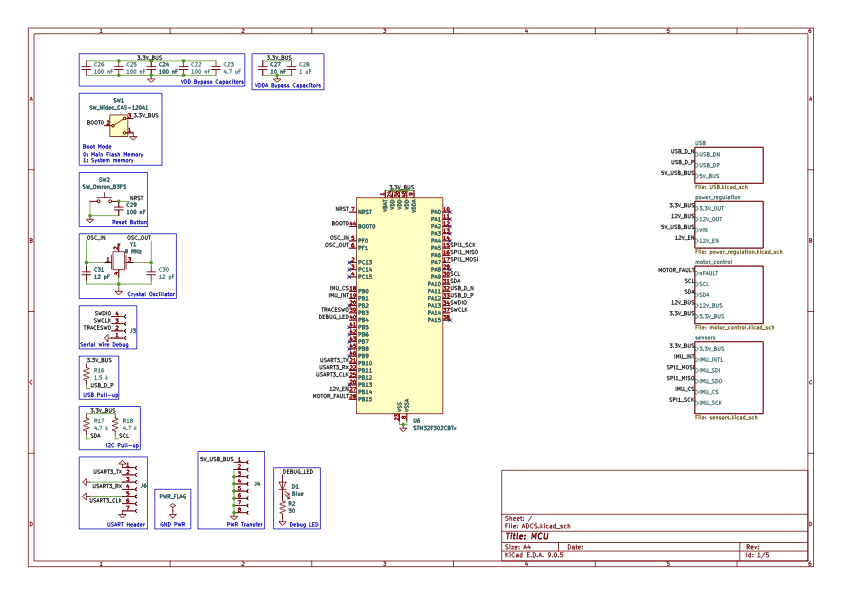Viewport: 841px width, 595px height.
Task: Click 'File: ADCS.kicad_sch' in title block
Action: coord(537,526)
